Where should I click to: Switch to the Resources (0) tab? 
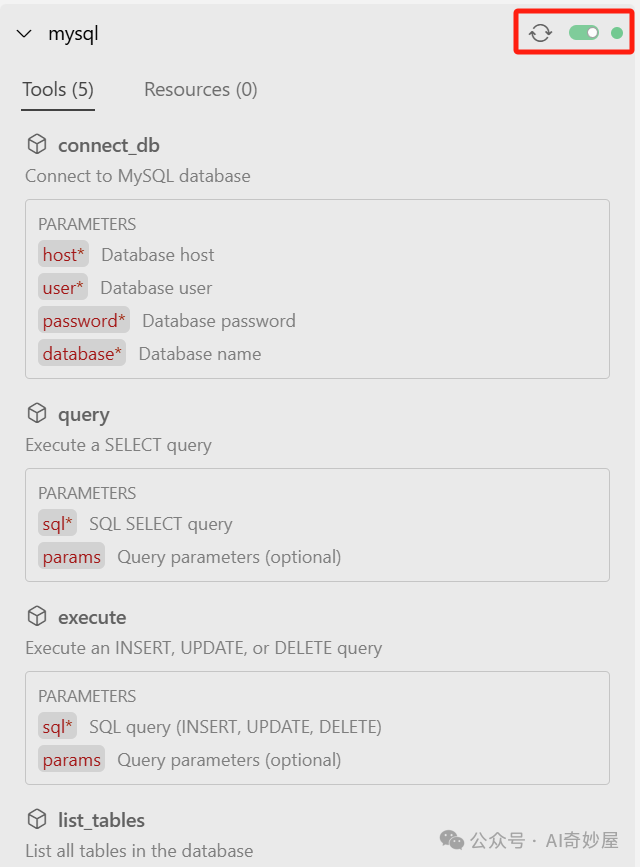click(x=200, y=90)
